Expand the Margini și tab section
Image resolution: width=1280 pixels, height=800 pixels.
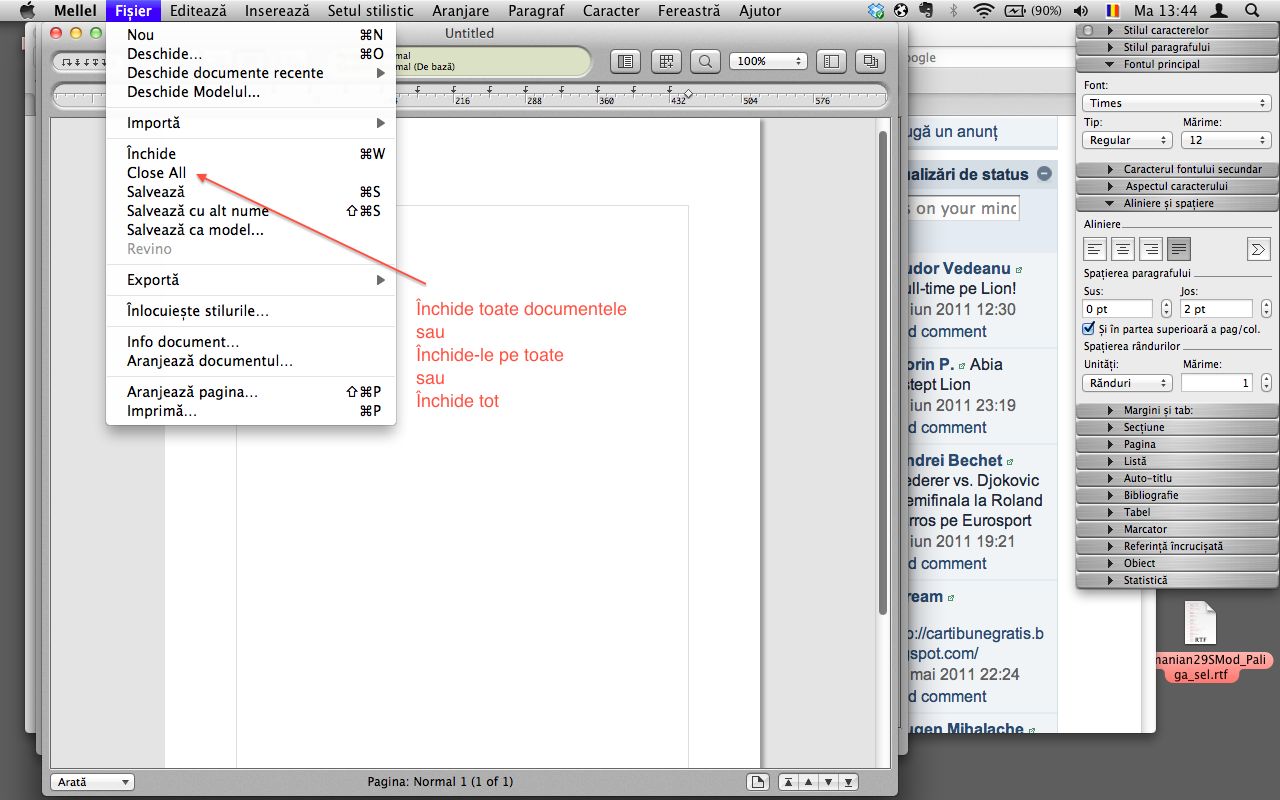(x=1177, y=410)
